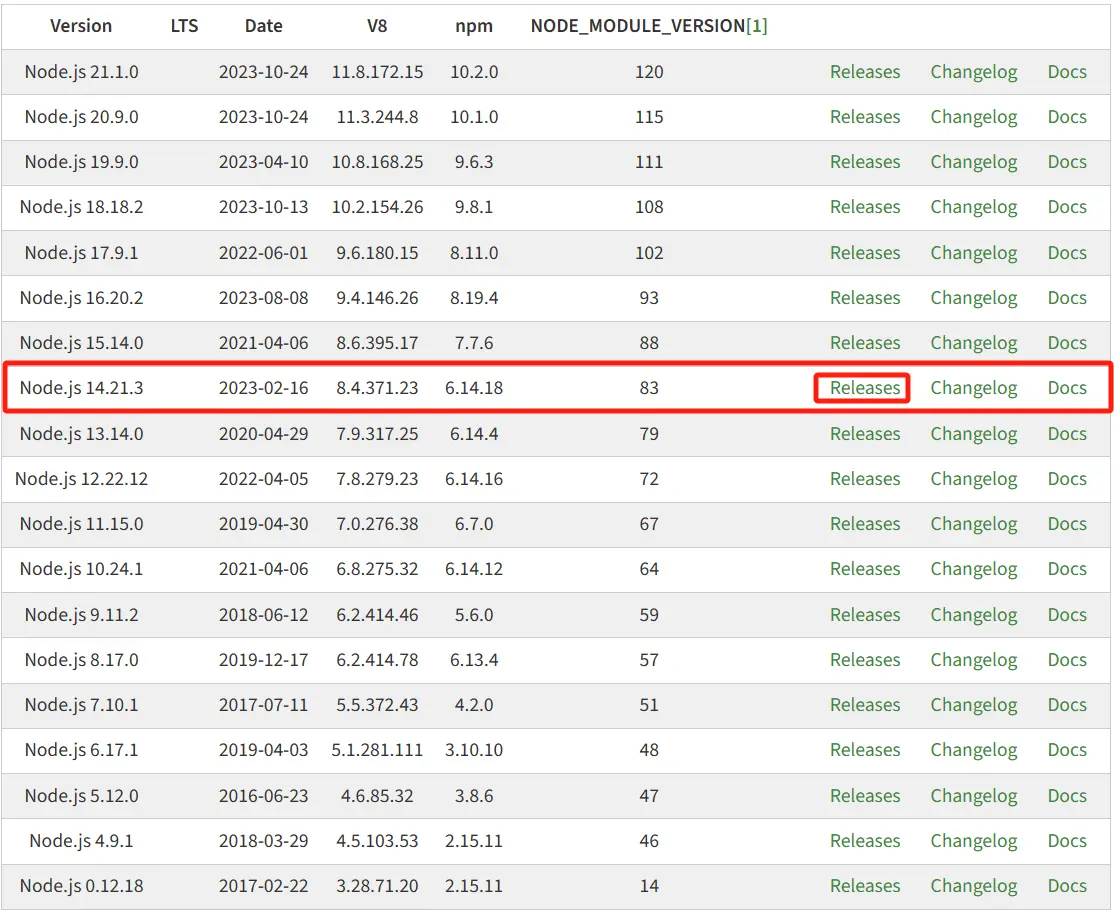Open Changelog for Node.js 17.9.1
The height and width of the screenshot is (910, 1114).
click(x=973, y=254)
